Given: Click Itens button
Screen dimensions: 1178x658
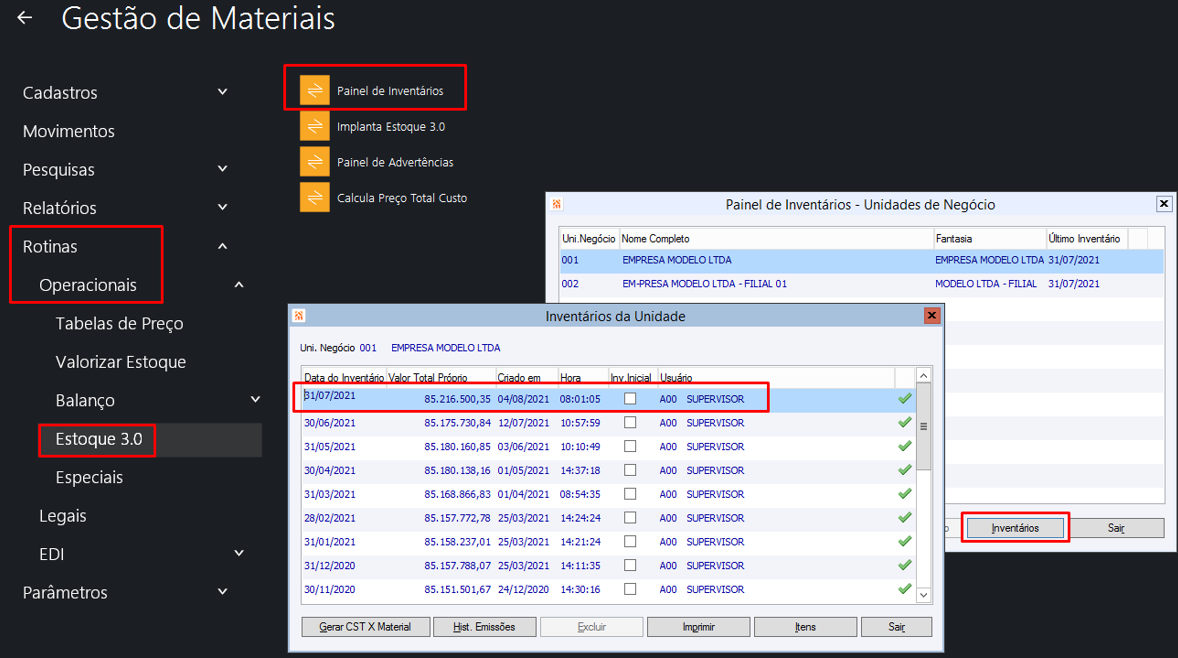Looking at the screenshot, I should click(805, 626).
